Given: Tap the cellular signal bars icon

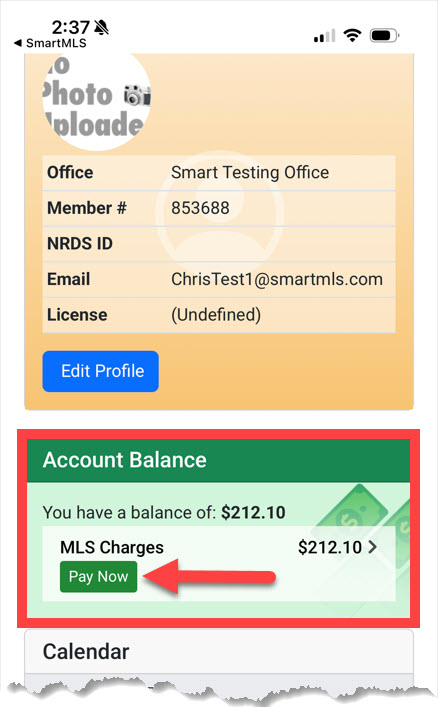Looking at the screenshot, I should [x=324, y=36].
